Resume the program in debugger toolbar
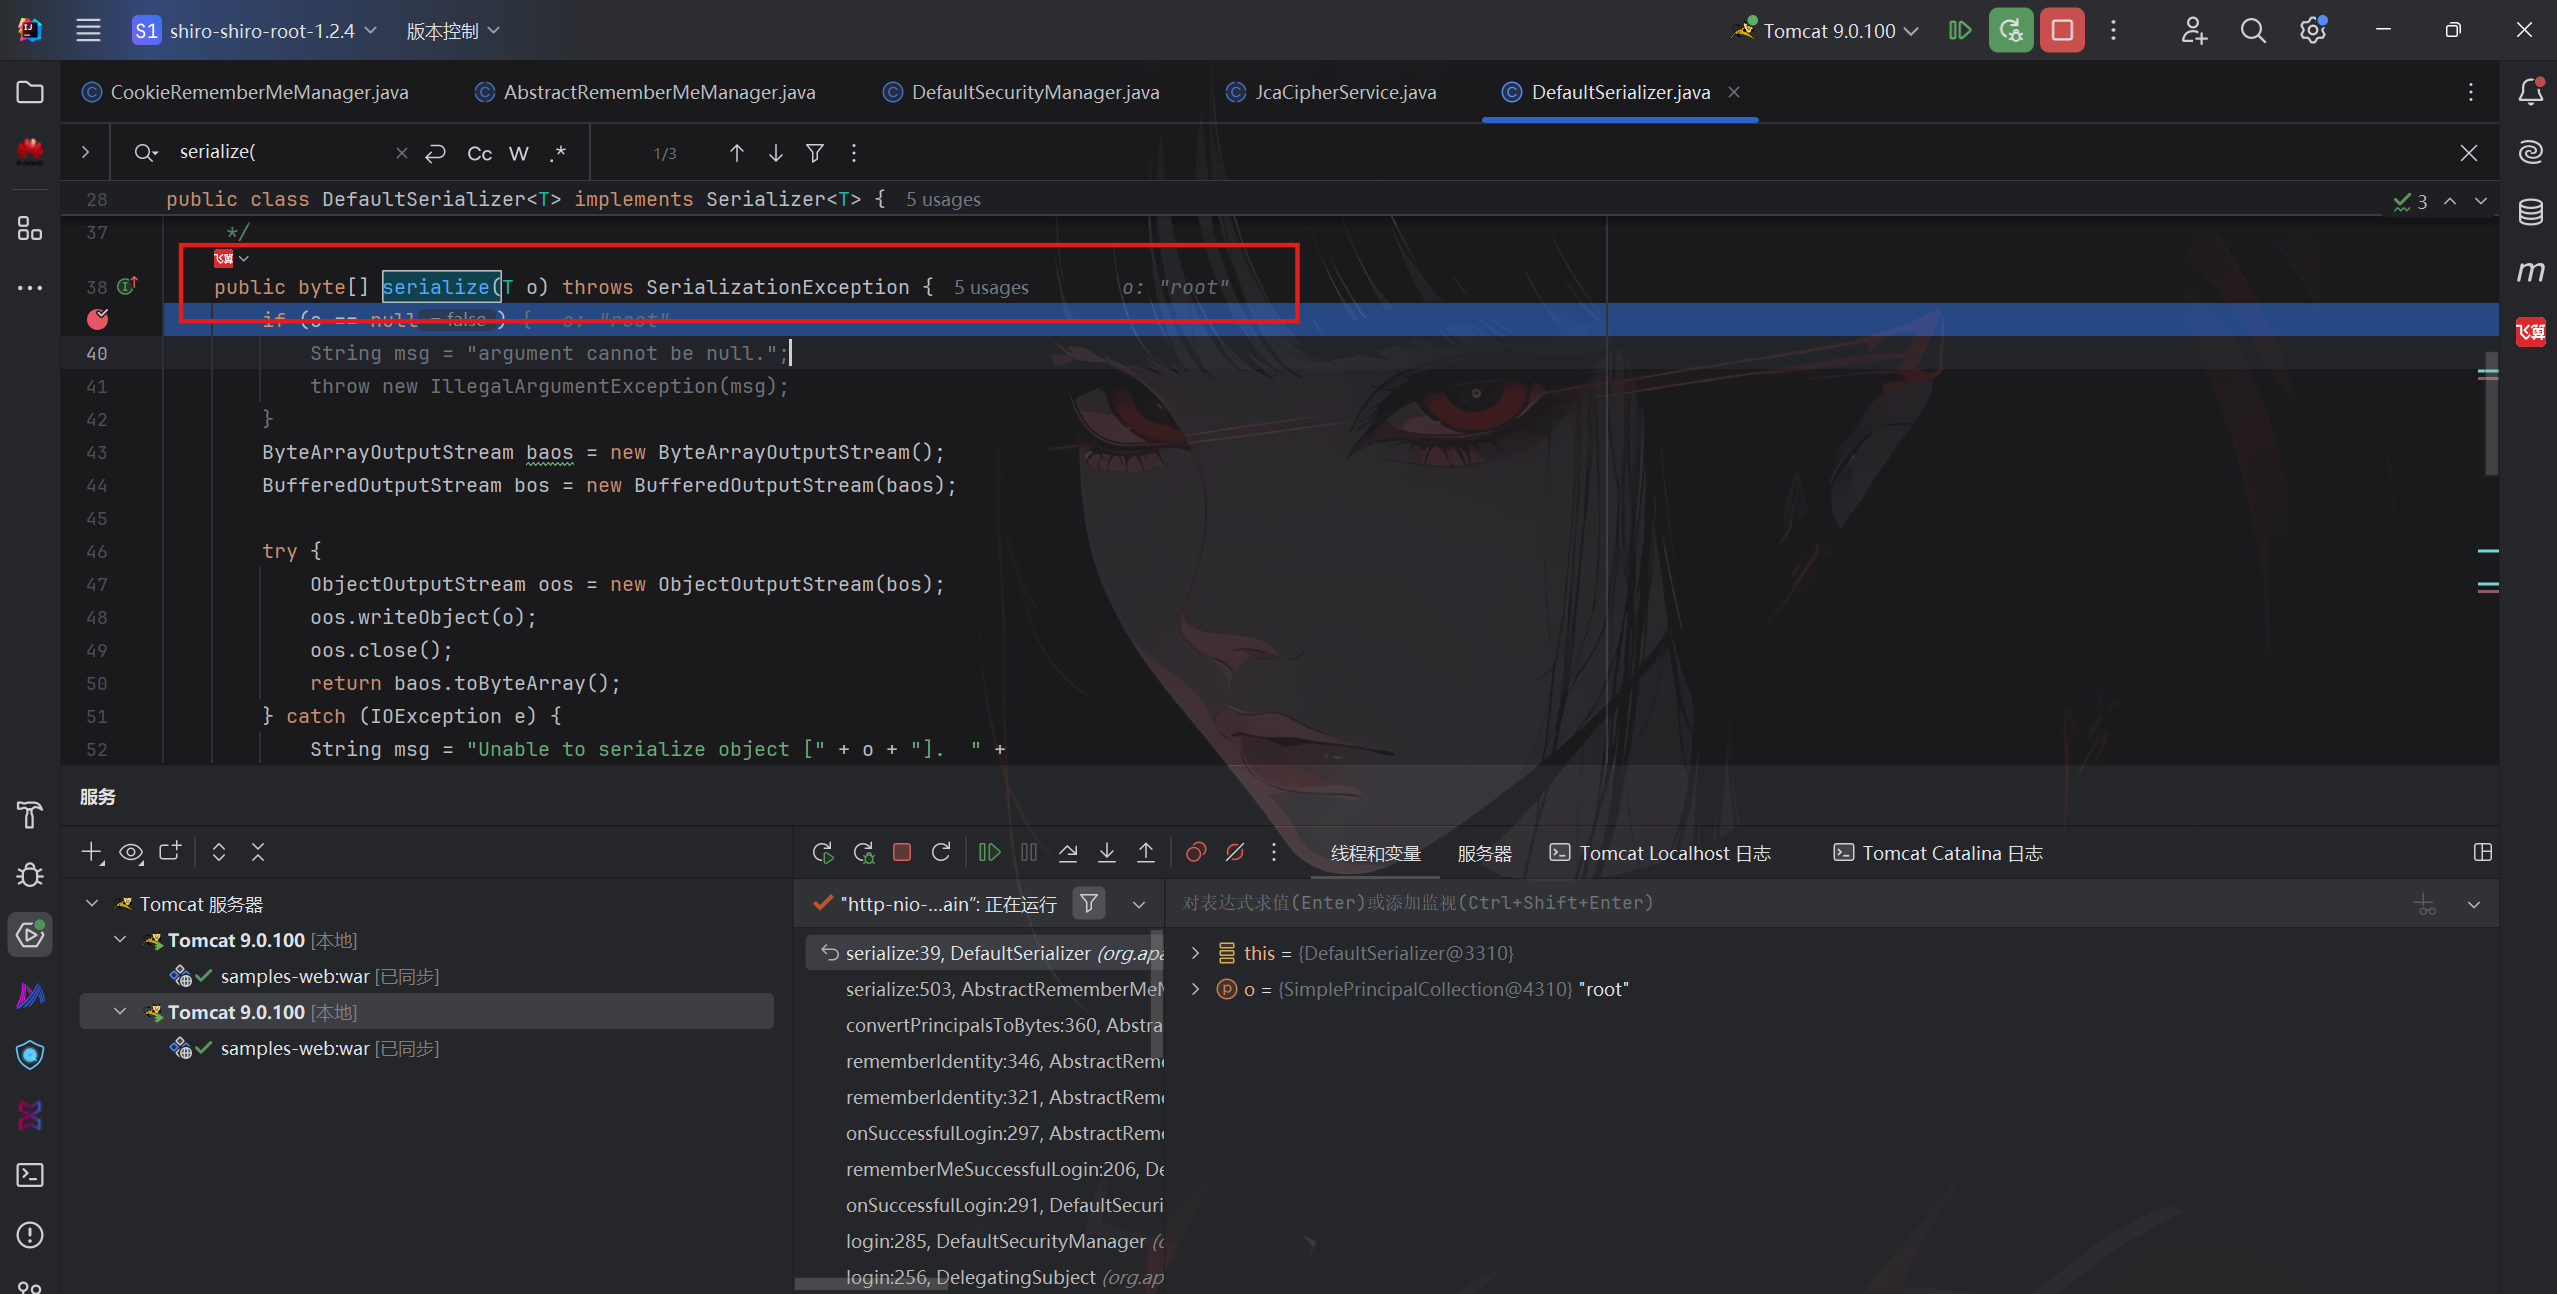The width and height of the screenshot is (2557, 1294). click(x=989, y=853)
